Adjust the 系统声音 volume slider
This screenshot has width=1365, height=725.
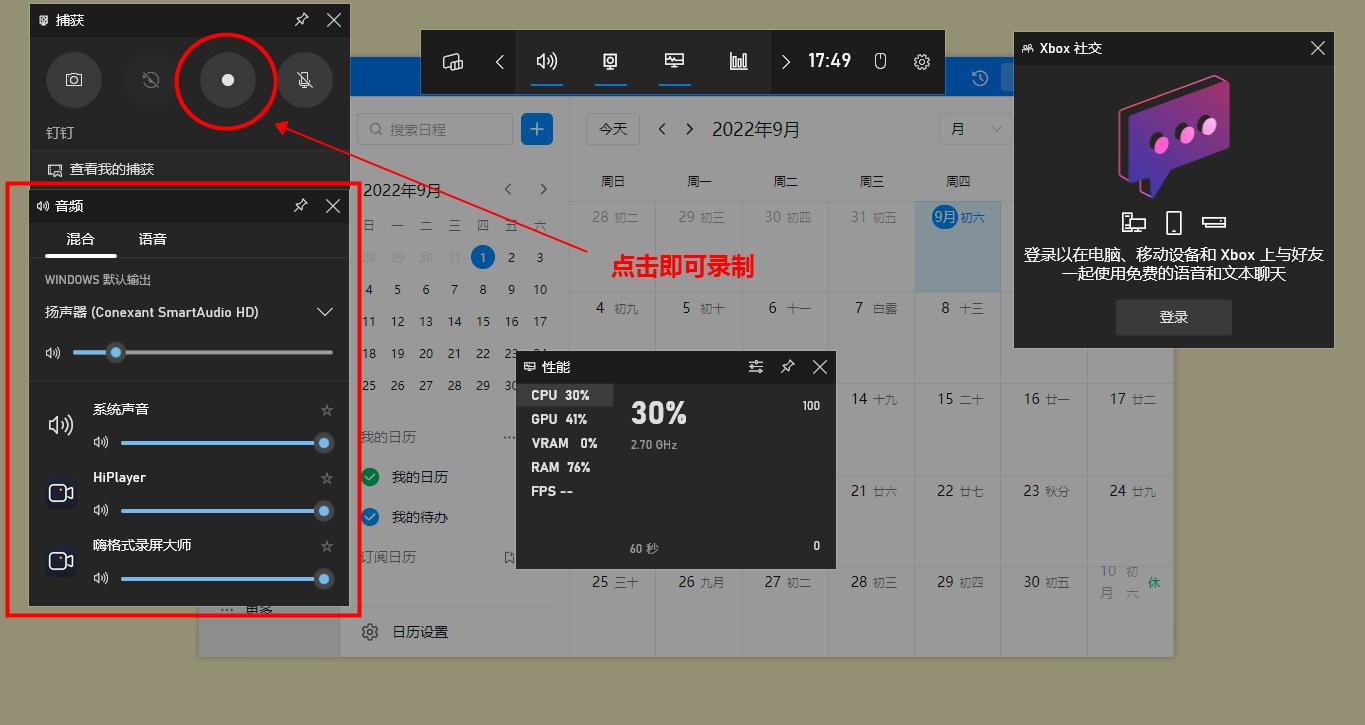point(226,442)
